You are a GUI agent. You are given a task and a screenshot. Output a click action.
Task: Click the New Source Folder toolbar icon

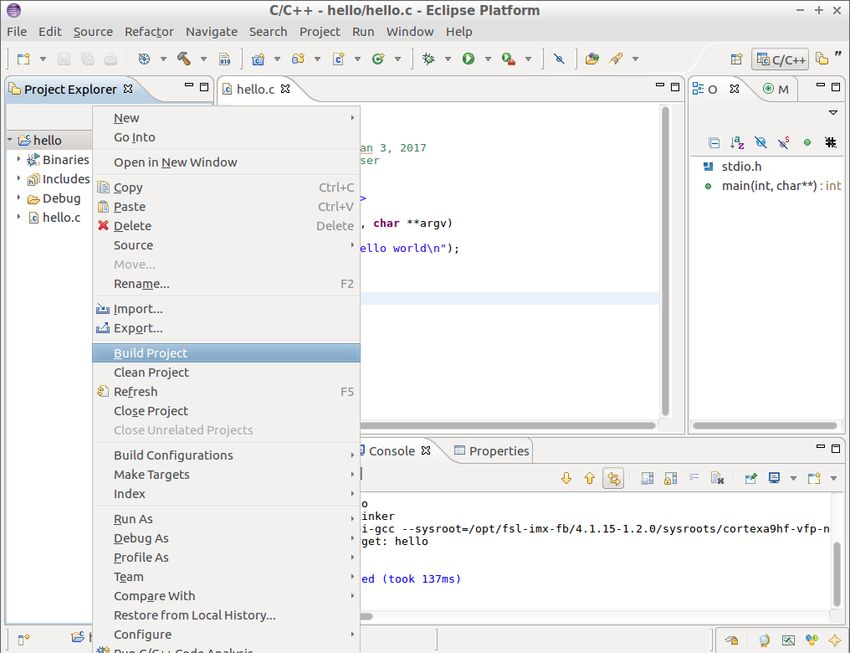(298, 59)
